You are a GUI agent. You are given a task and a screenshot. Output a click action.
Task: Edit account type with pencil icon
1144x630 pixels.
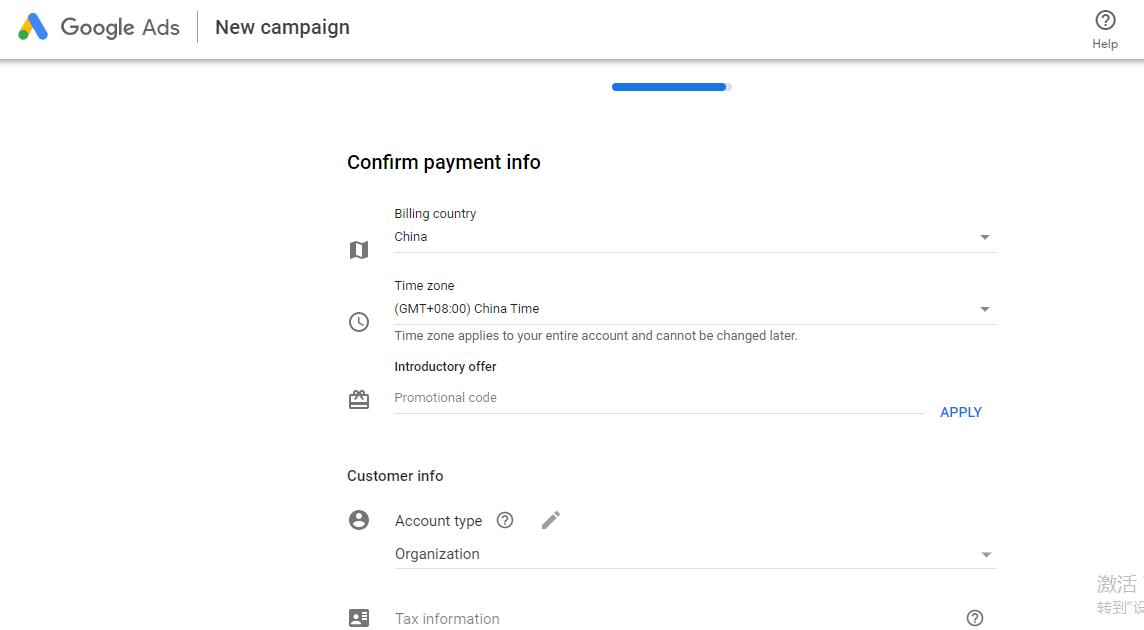click(551, 520)
